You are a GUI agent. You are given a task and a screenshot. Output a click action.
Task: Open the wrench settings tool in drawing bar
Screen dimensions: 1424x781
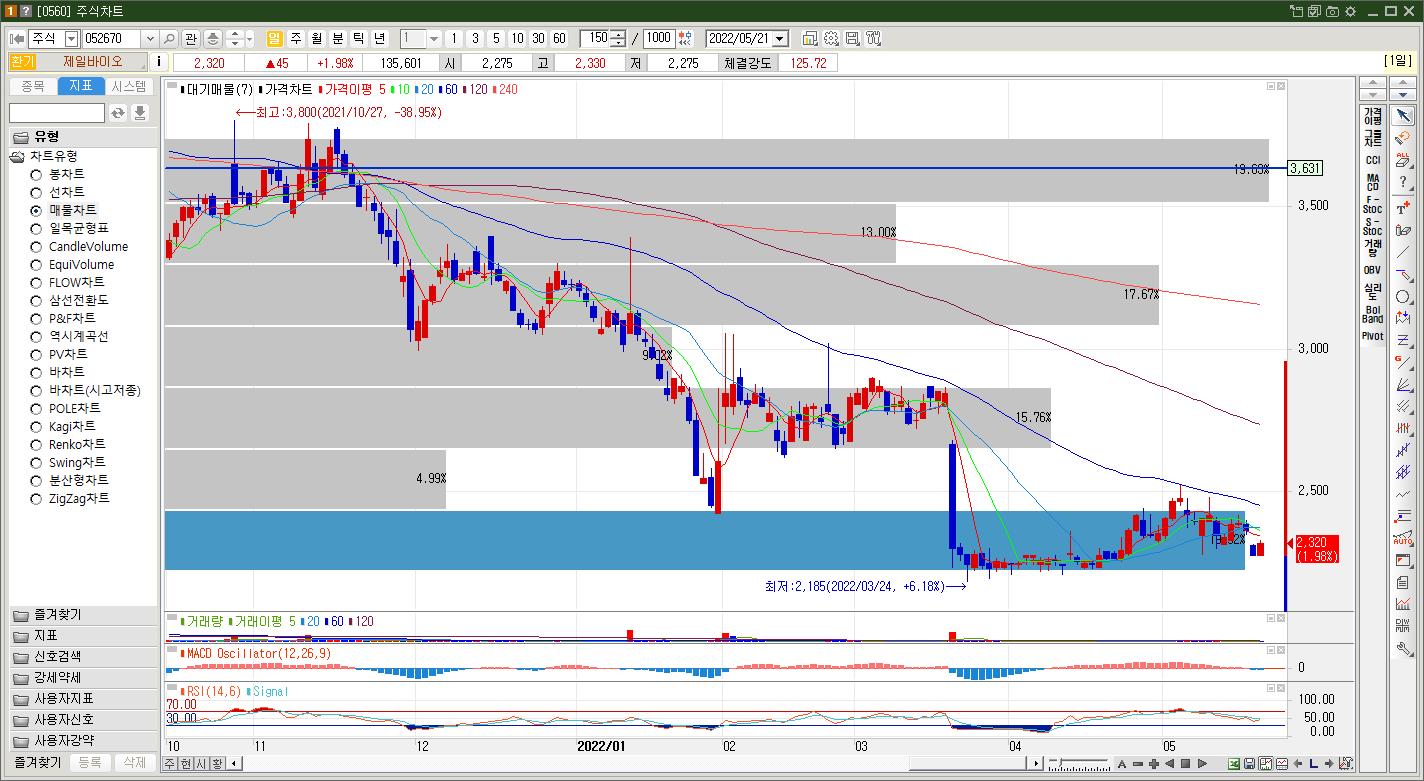(1403, 648)
